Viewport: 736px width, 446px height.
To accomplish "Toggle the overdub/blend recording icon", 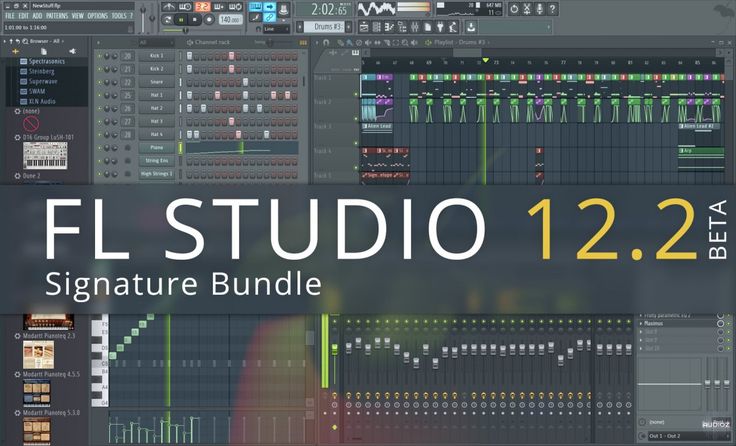I will click(219, 7).
